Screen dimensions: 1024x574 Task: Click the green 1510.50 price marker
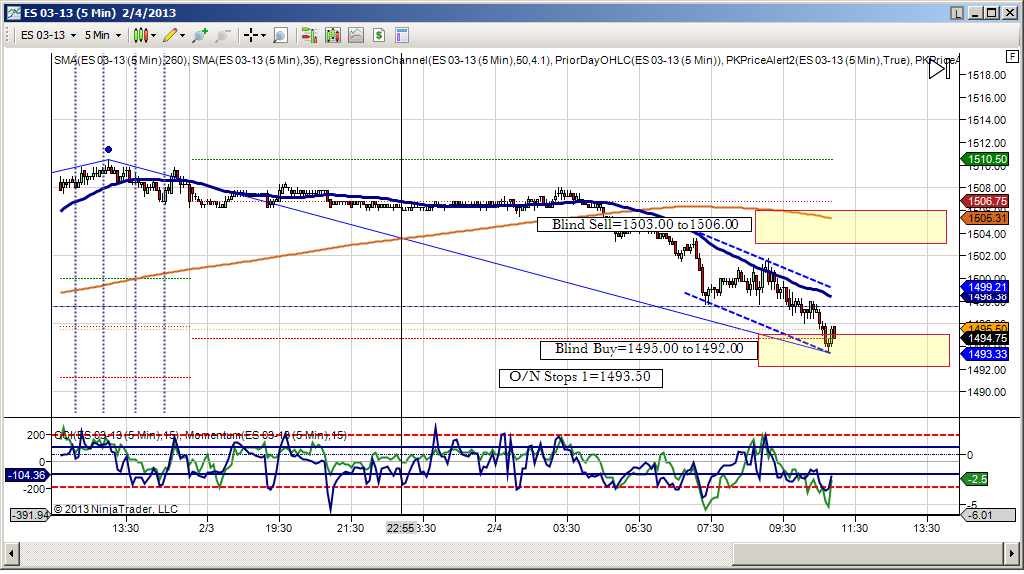pyautogui.click(x=985, y=159)
